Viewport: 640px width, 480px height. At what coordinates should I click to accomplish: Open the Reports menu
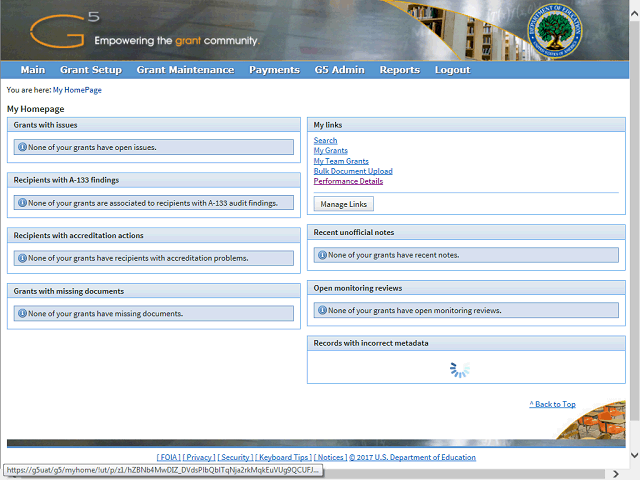click(x=399, y=70)
